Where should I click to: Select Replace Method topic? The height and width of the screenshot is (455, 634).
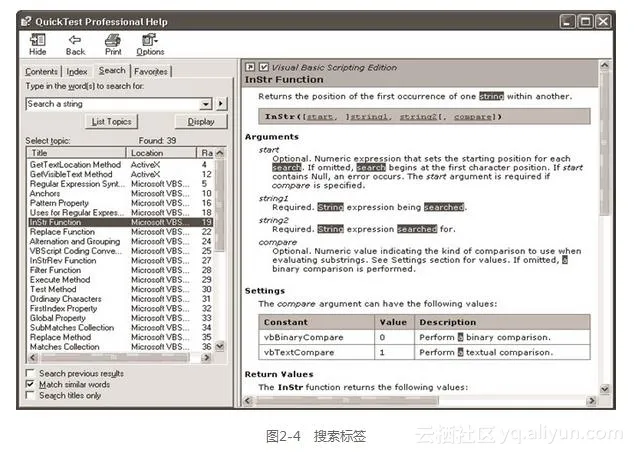coord(60,337)
